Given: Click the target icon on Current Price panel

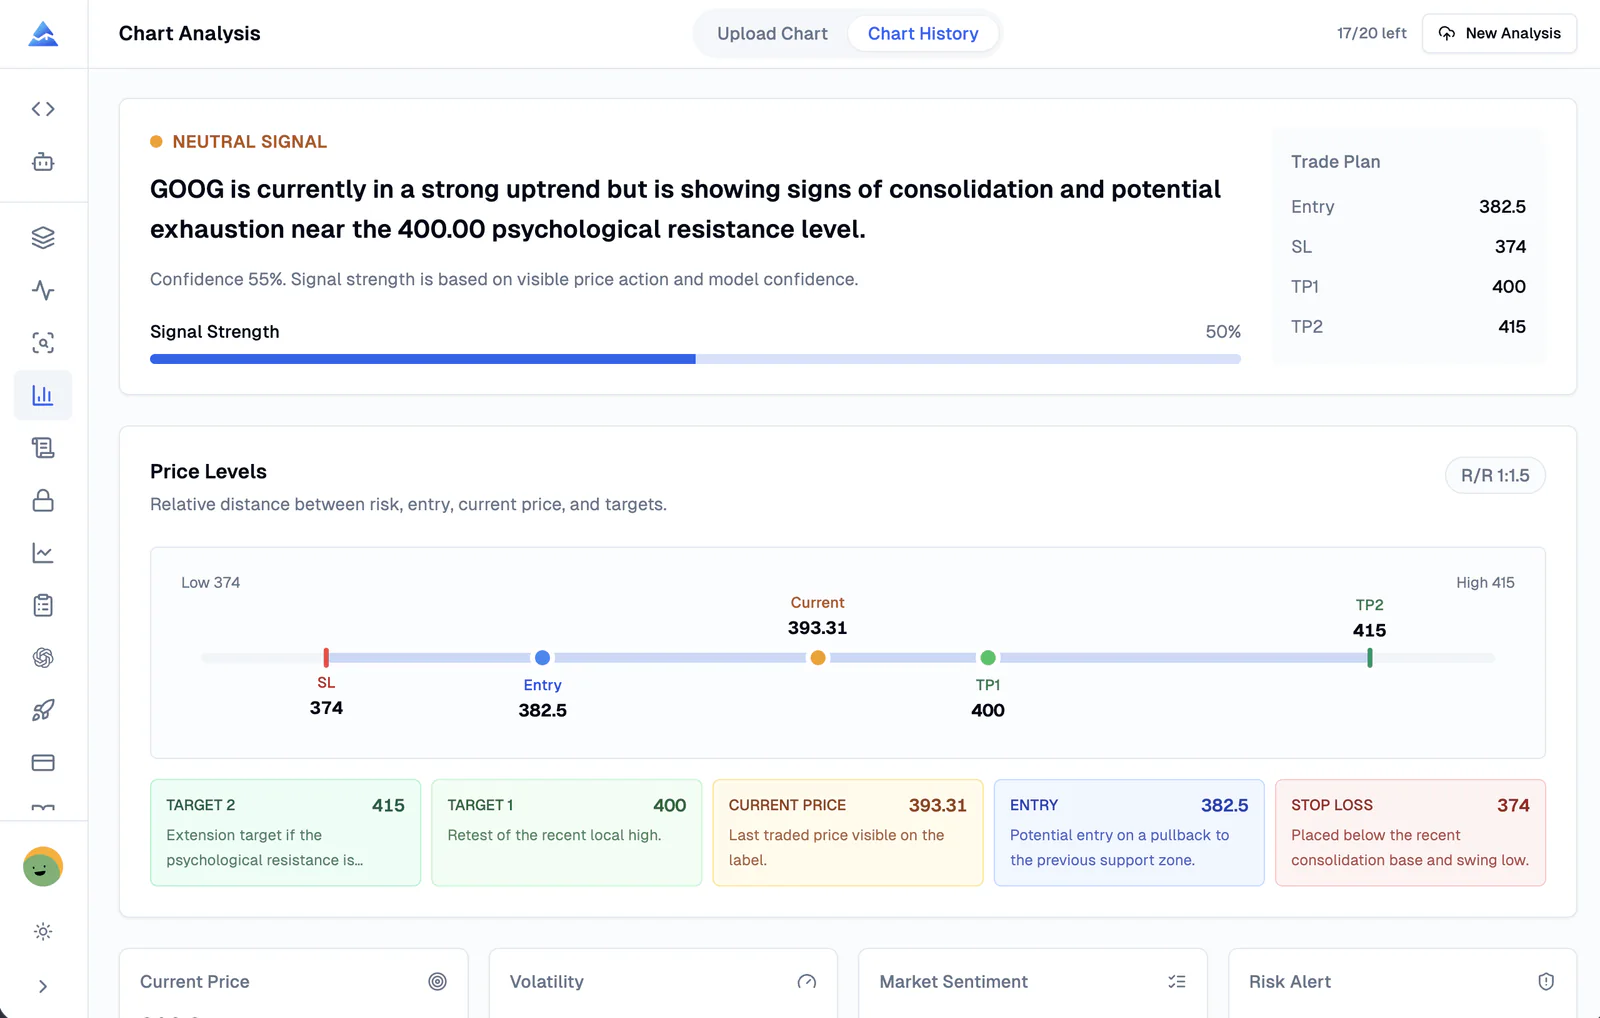Looking at the screenshot, I should pos(437,981).
